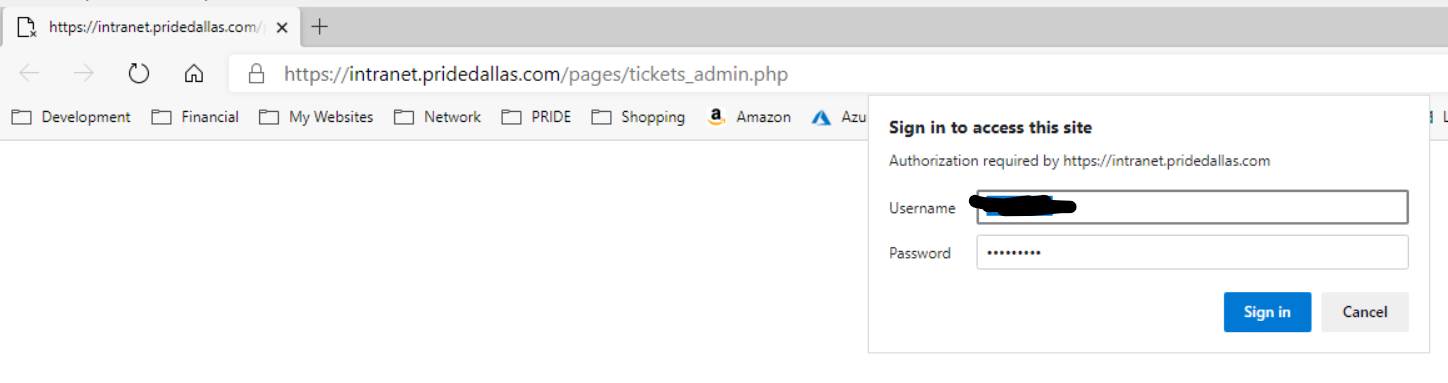Open the Network bookmarks folder
Image resolution: width=1448 pixels, height=383 pixels.
(437, 117)
